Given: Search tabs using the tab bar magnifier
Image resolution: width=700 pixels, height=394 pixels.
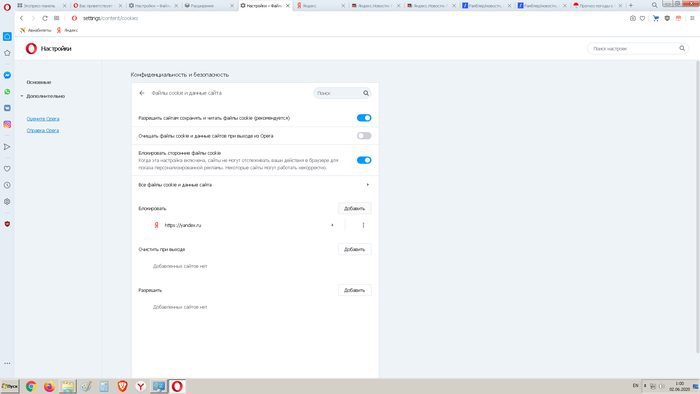Looking at the screenshot, I should 654,5.
